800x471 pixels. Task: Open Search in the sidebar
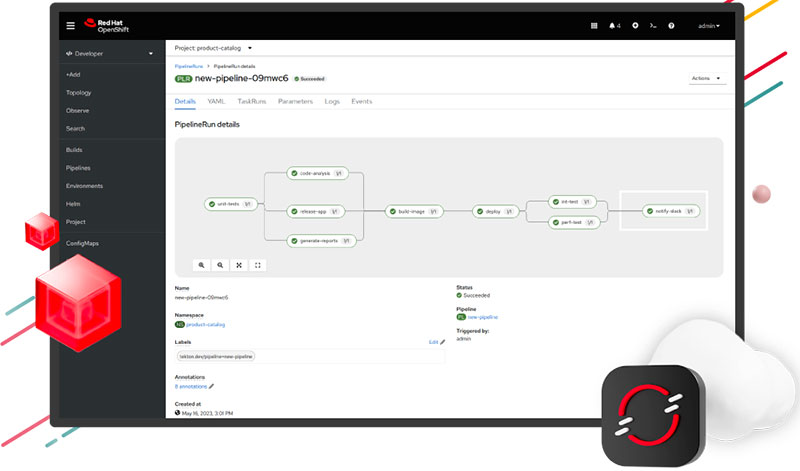click(x=76, y=129)
